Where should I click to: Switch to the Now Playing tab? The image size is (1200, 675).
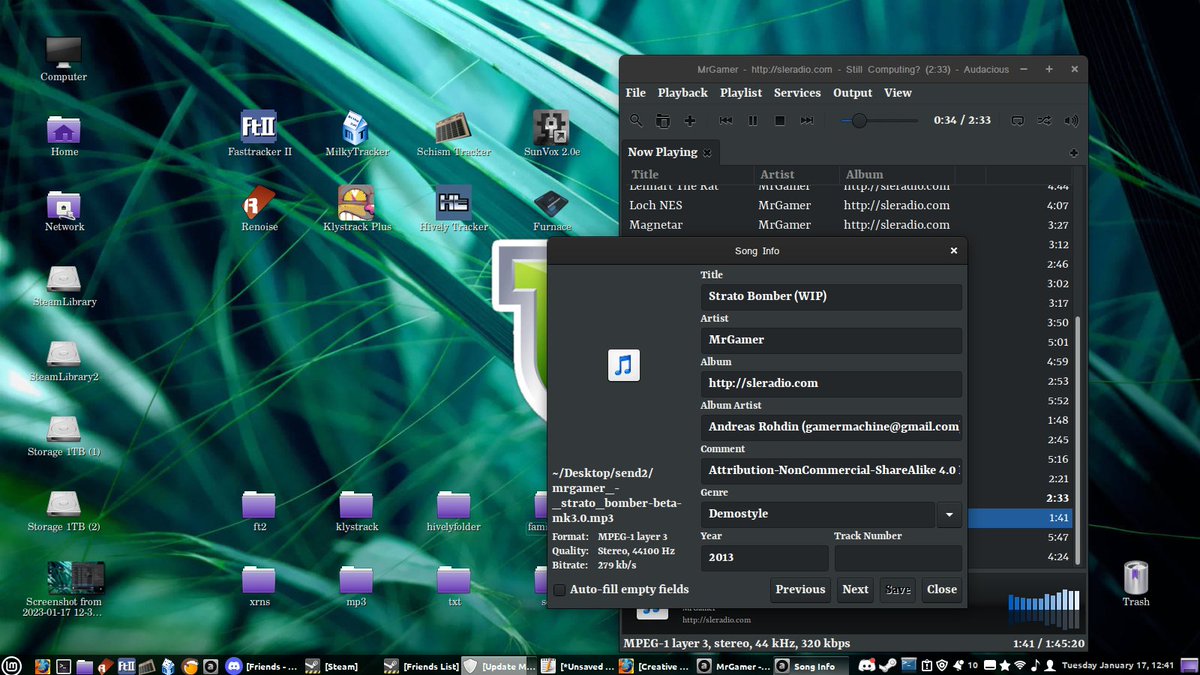click(662, 152)
